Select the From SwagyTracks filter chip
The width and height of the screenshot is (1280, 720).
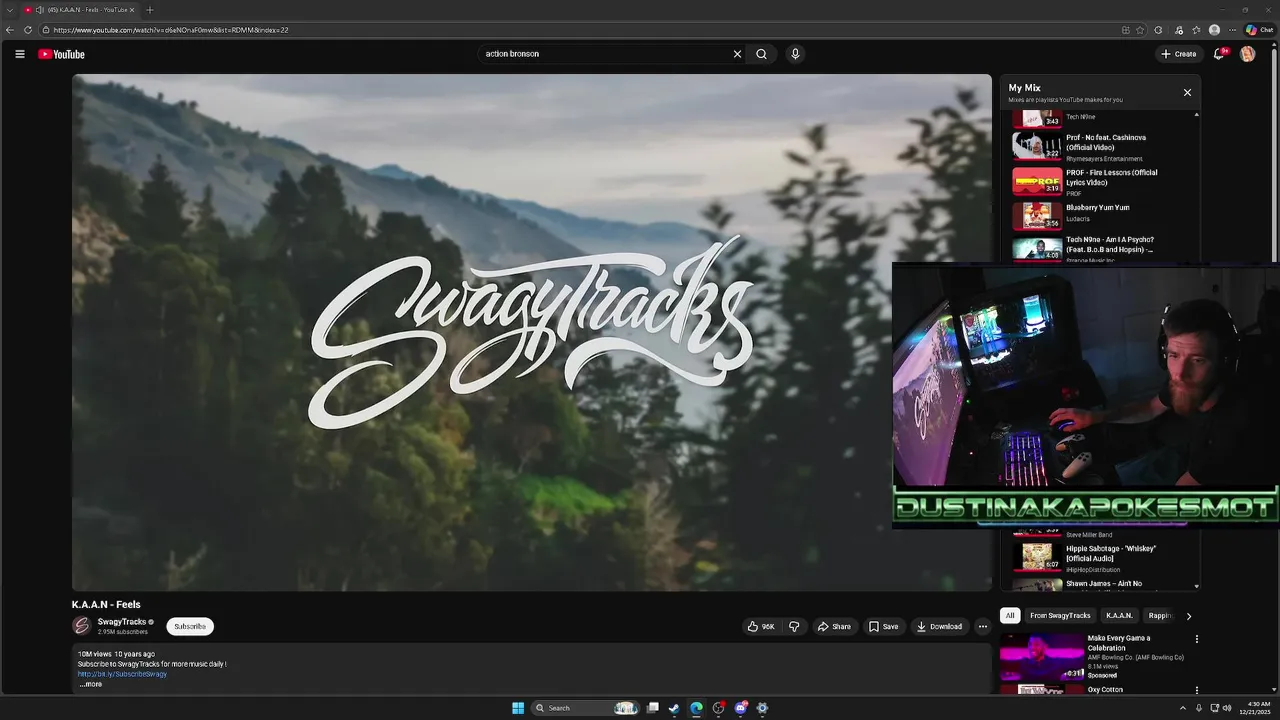pos(1060,616)
